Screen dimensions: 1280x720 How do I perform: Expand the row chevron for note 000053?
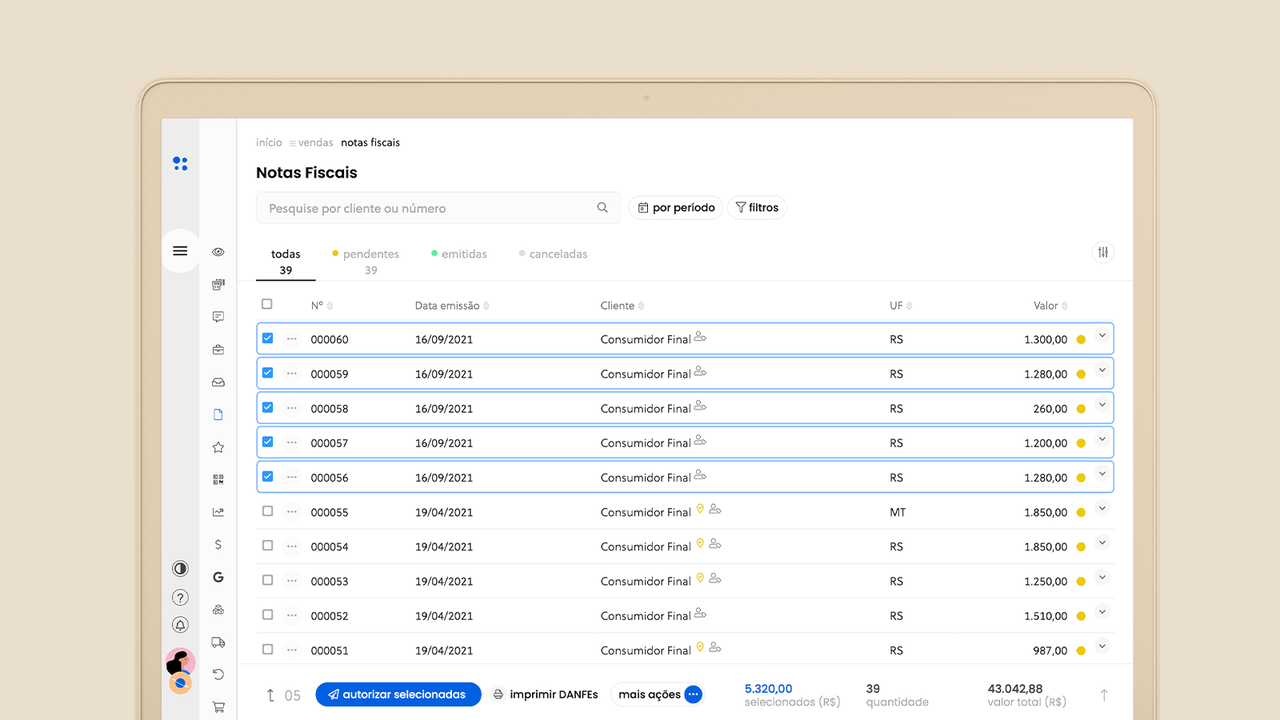(x=1102, y=578)
